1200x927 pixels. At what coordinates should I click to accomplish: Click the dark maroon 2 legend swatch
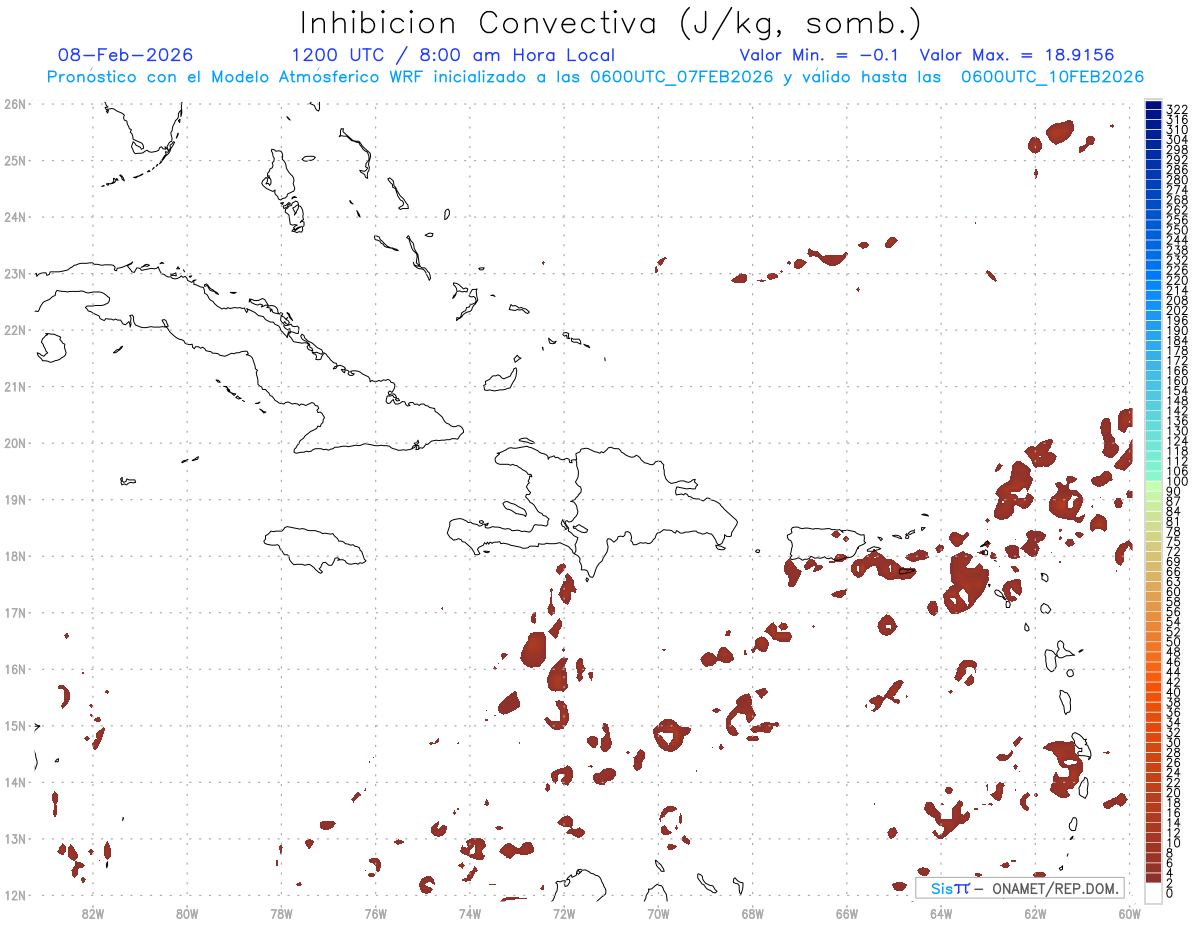pos(1153,878)
